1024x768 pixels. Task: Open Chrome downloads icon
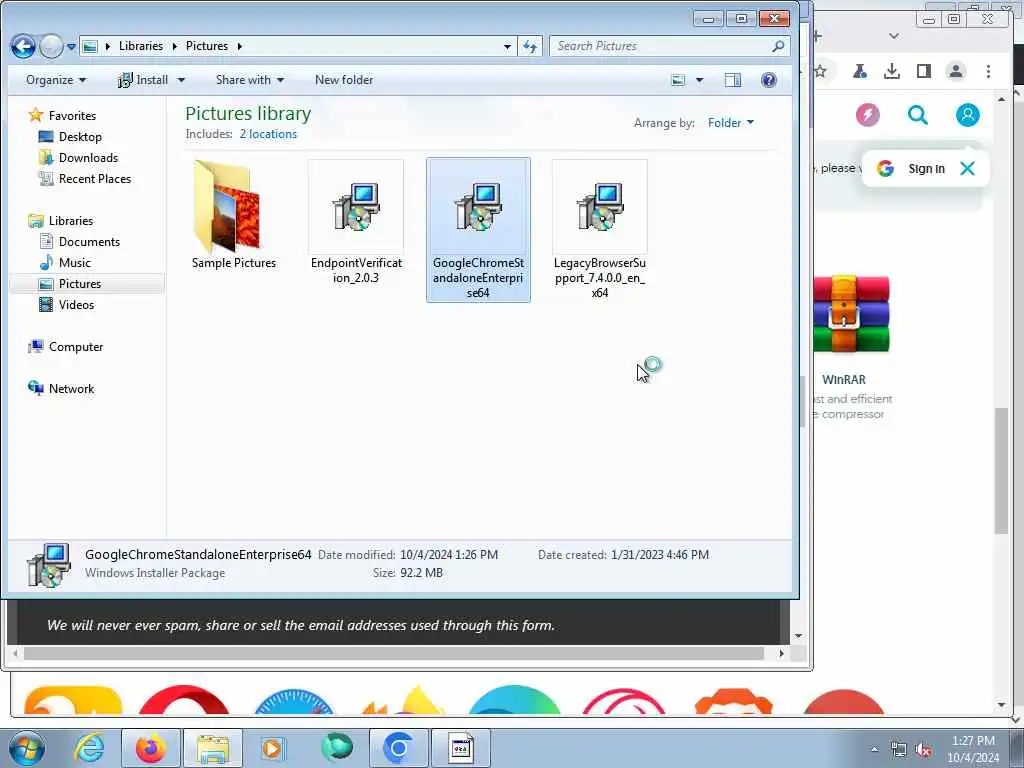click(x=891, y=71)
